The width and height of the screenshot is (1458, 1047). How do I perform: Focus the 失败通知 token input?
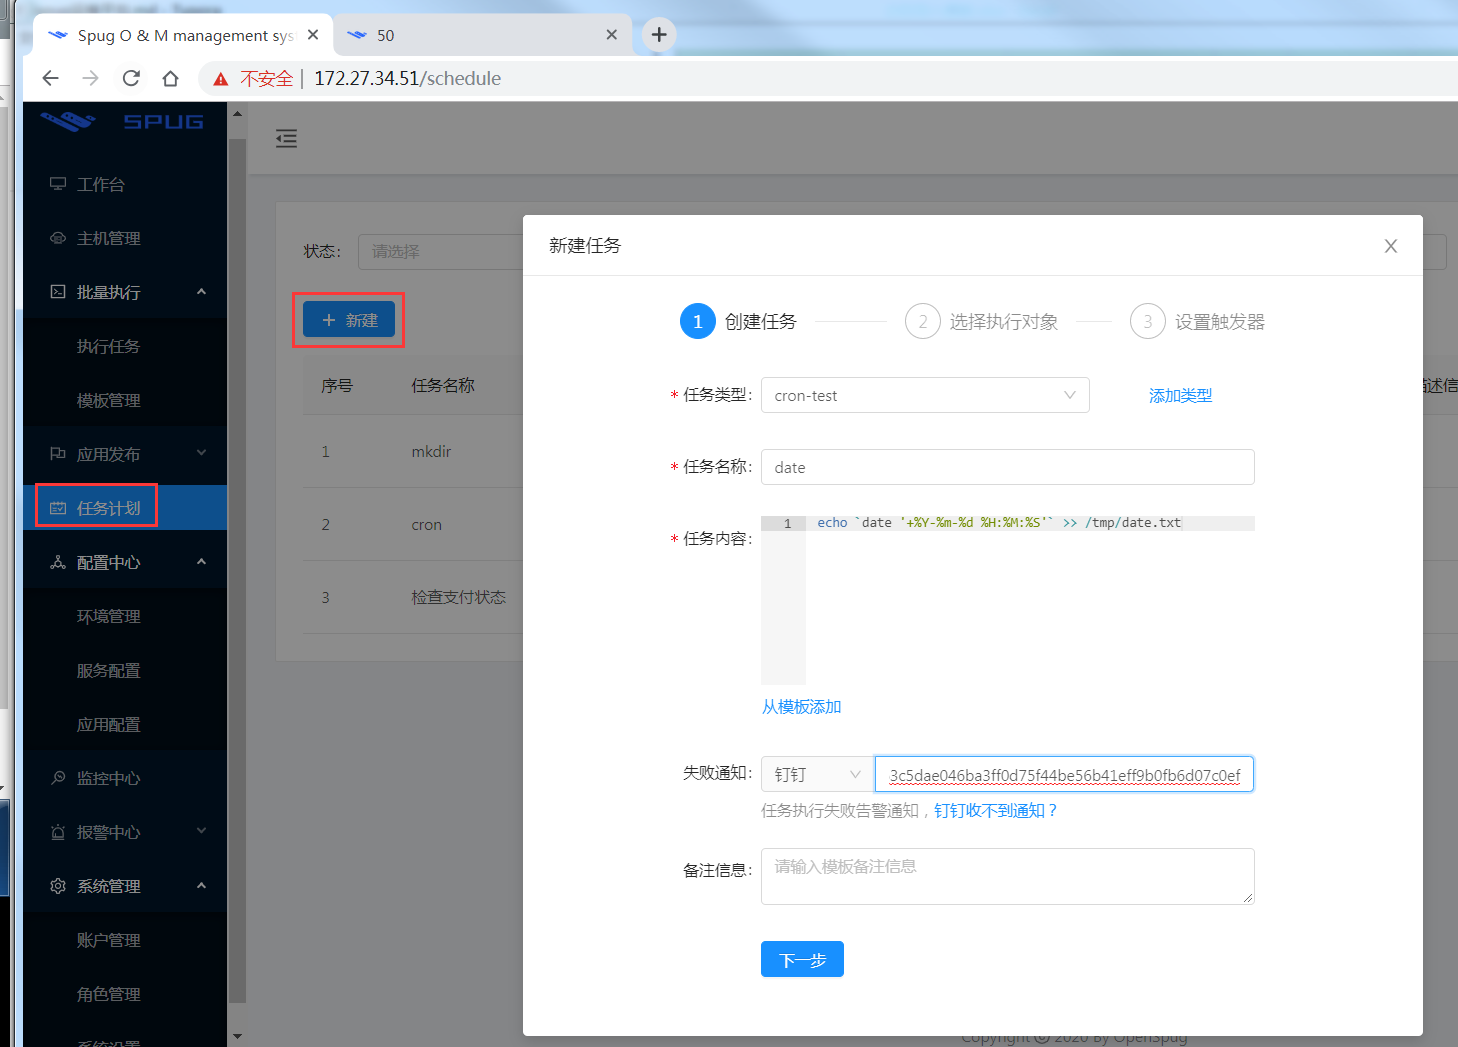1064,774
